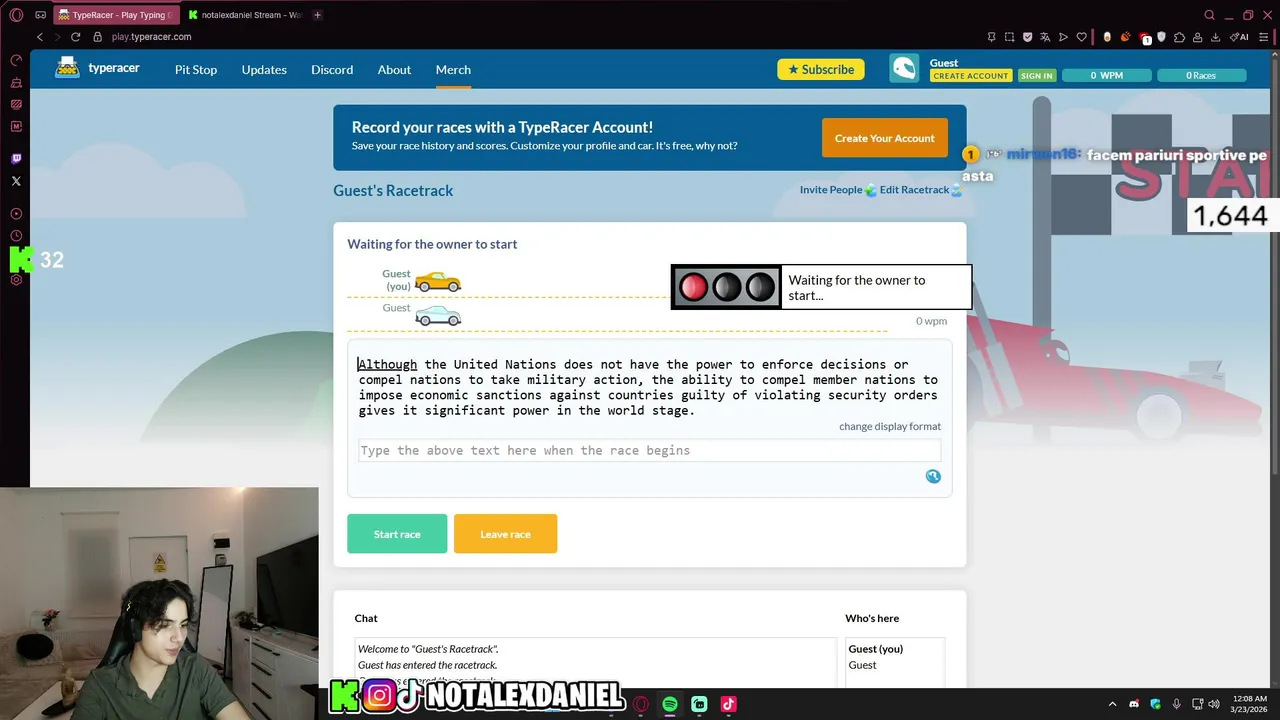
Task: Click the change display format link
Action: click(x=890, y=426)
